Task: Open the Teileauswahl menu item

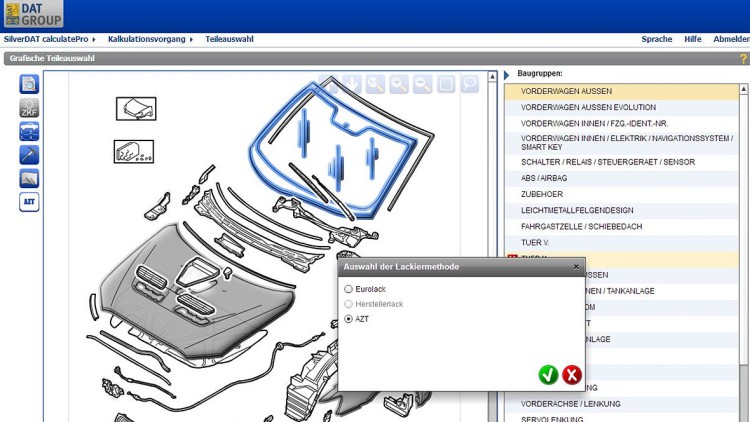Action: [229, 39]
